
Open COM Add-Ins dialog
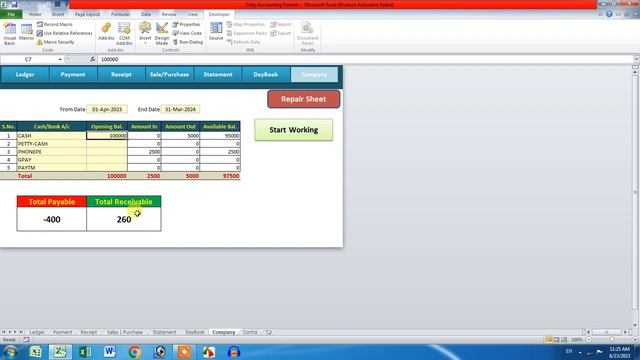click(x=124, y=33)
